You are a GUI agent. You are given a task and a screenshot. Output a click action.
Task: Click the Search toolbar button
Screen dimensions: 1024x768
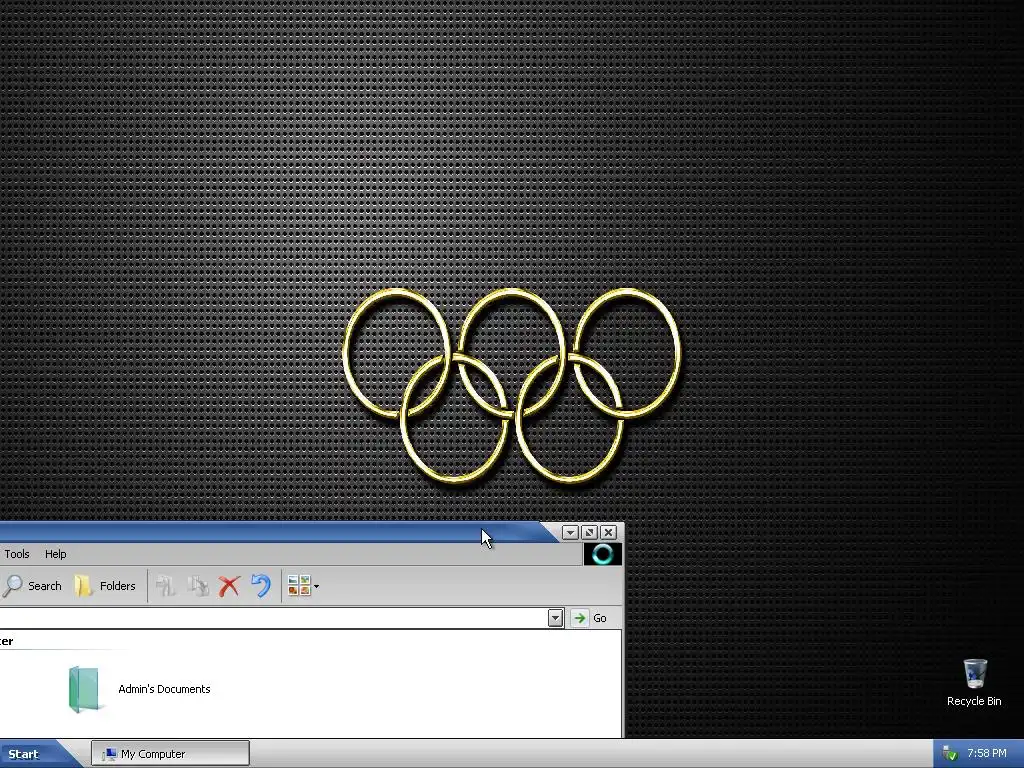click(x=32, y=586)
